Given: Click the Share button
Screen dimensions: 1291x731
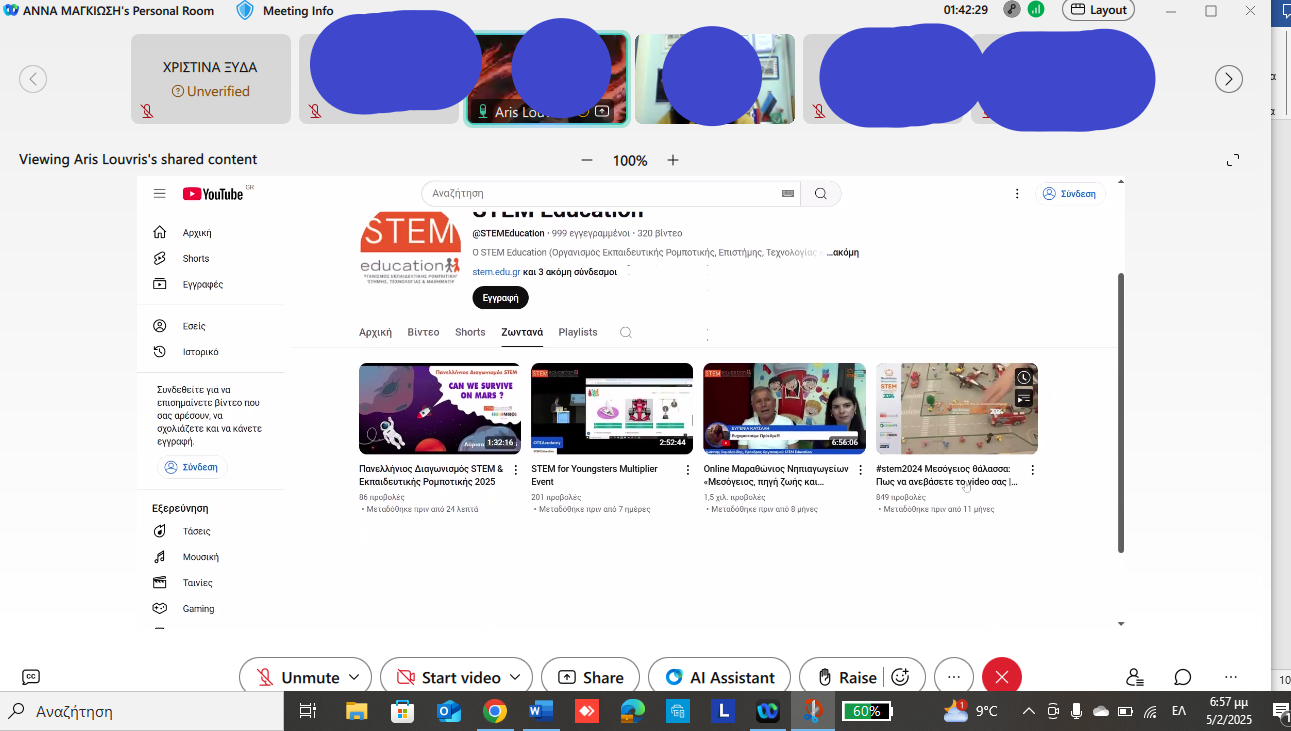Looking at the screenshot, I should 590,677.
